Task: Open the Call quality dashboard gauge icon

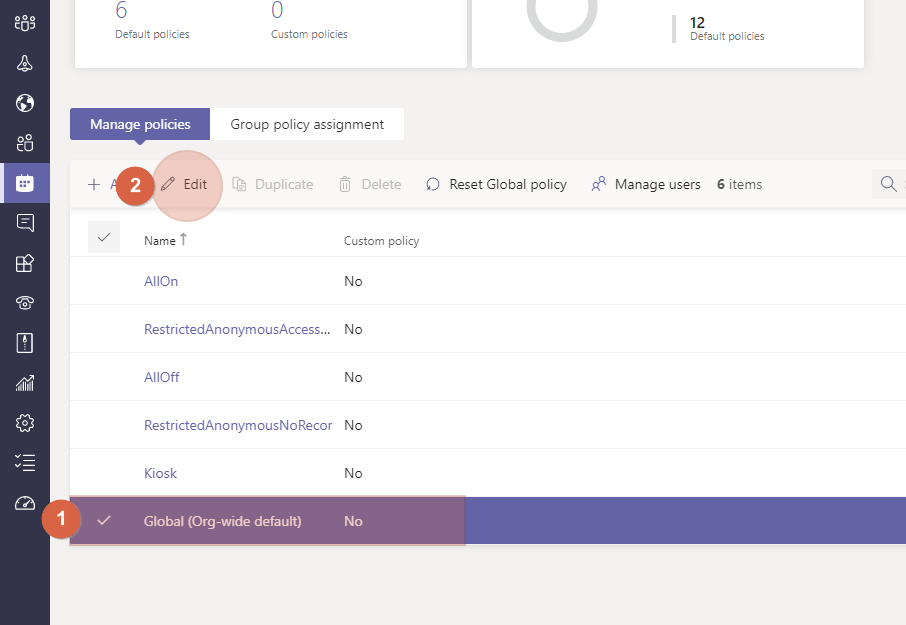Action: [x=25, y=503]
